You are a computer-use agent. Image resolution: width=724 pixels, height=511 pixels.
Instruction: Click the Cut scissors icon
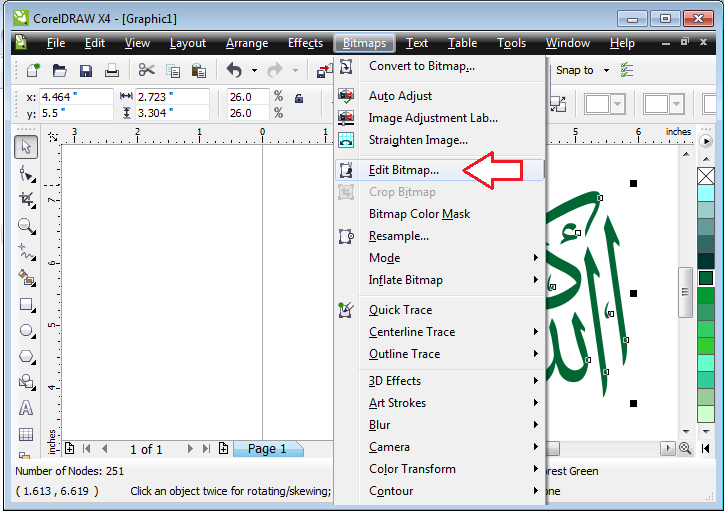[x=146, y=70]
